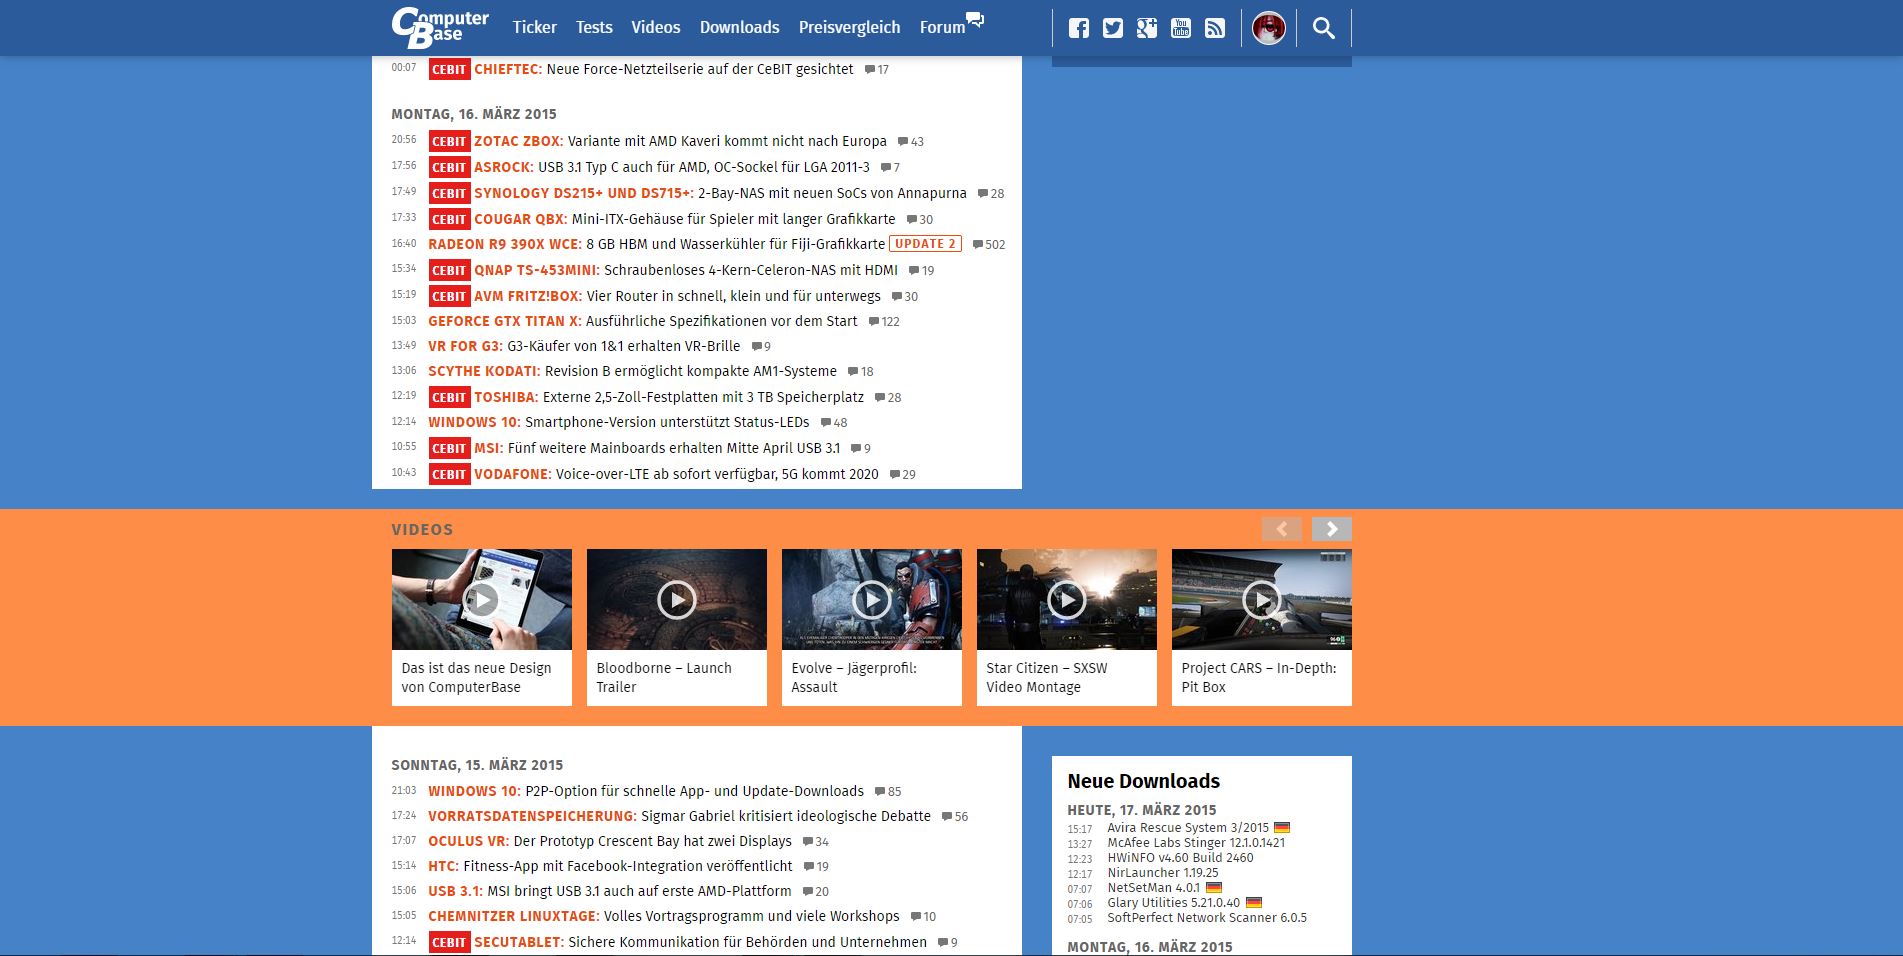Open the Facebook social icon
Image resolution: width=1903 pixels, height=956 pixels.
(1078, 28)
